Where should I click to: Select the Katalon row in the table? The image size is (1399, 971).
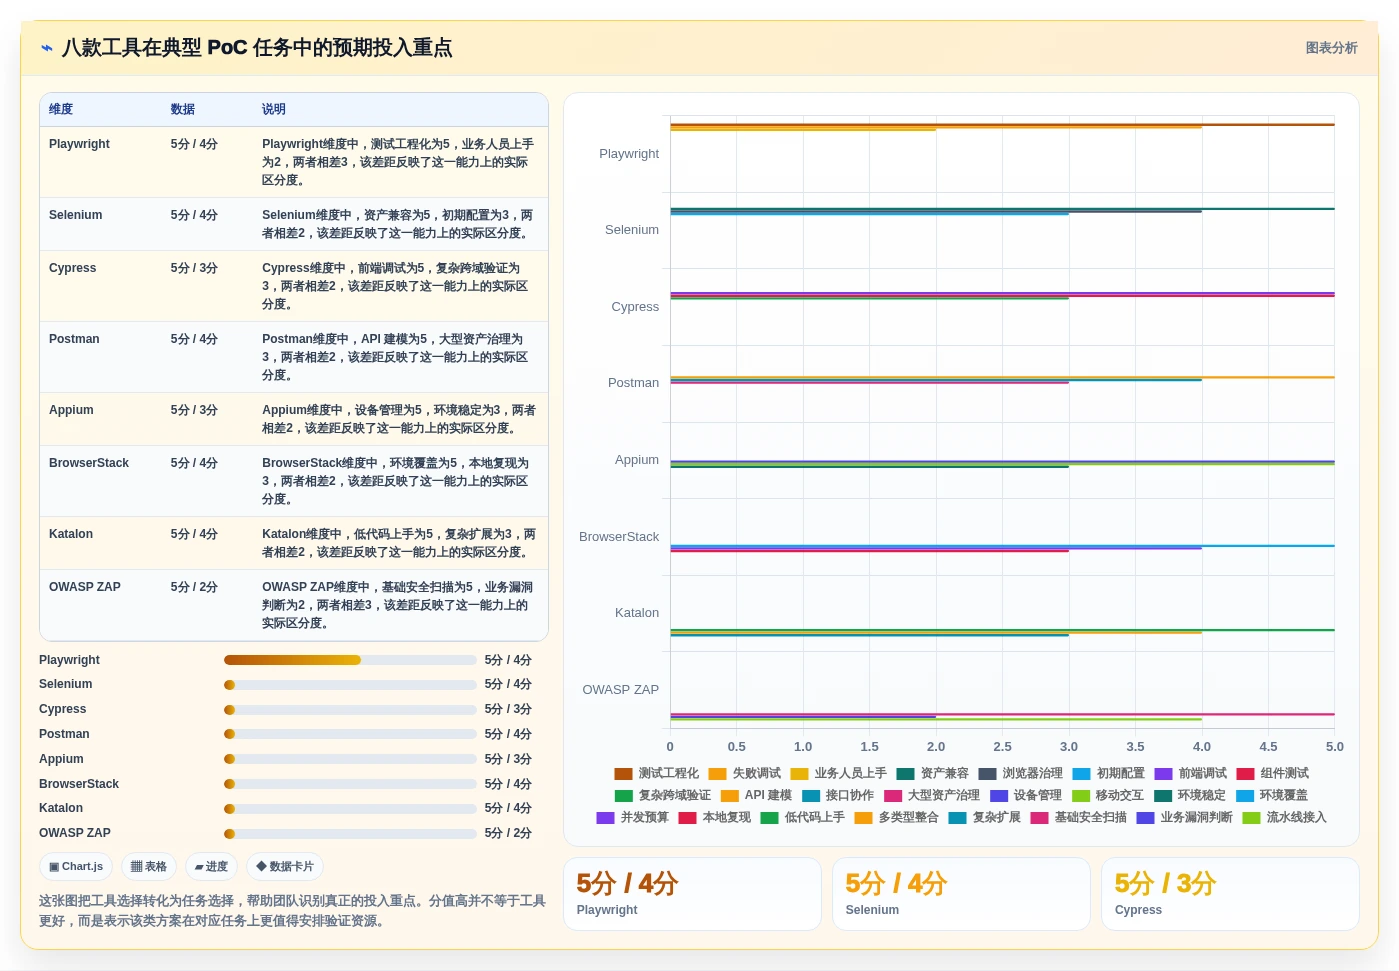tap(294, 543)
